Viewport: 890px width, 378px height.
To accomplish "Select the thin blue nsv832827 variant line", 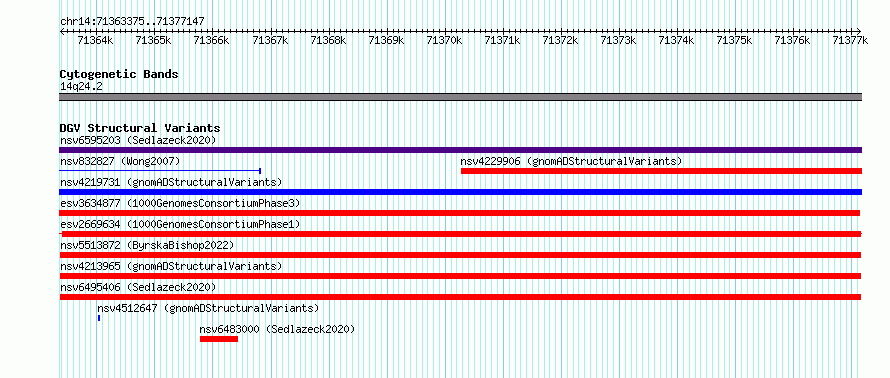I will 160,170.
